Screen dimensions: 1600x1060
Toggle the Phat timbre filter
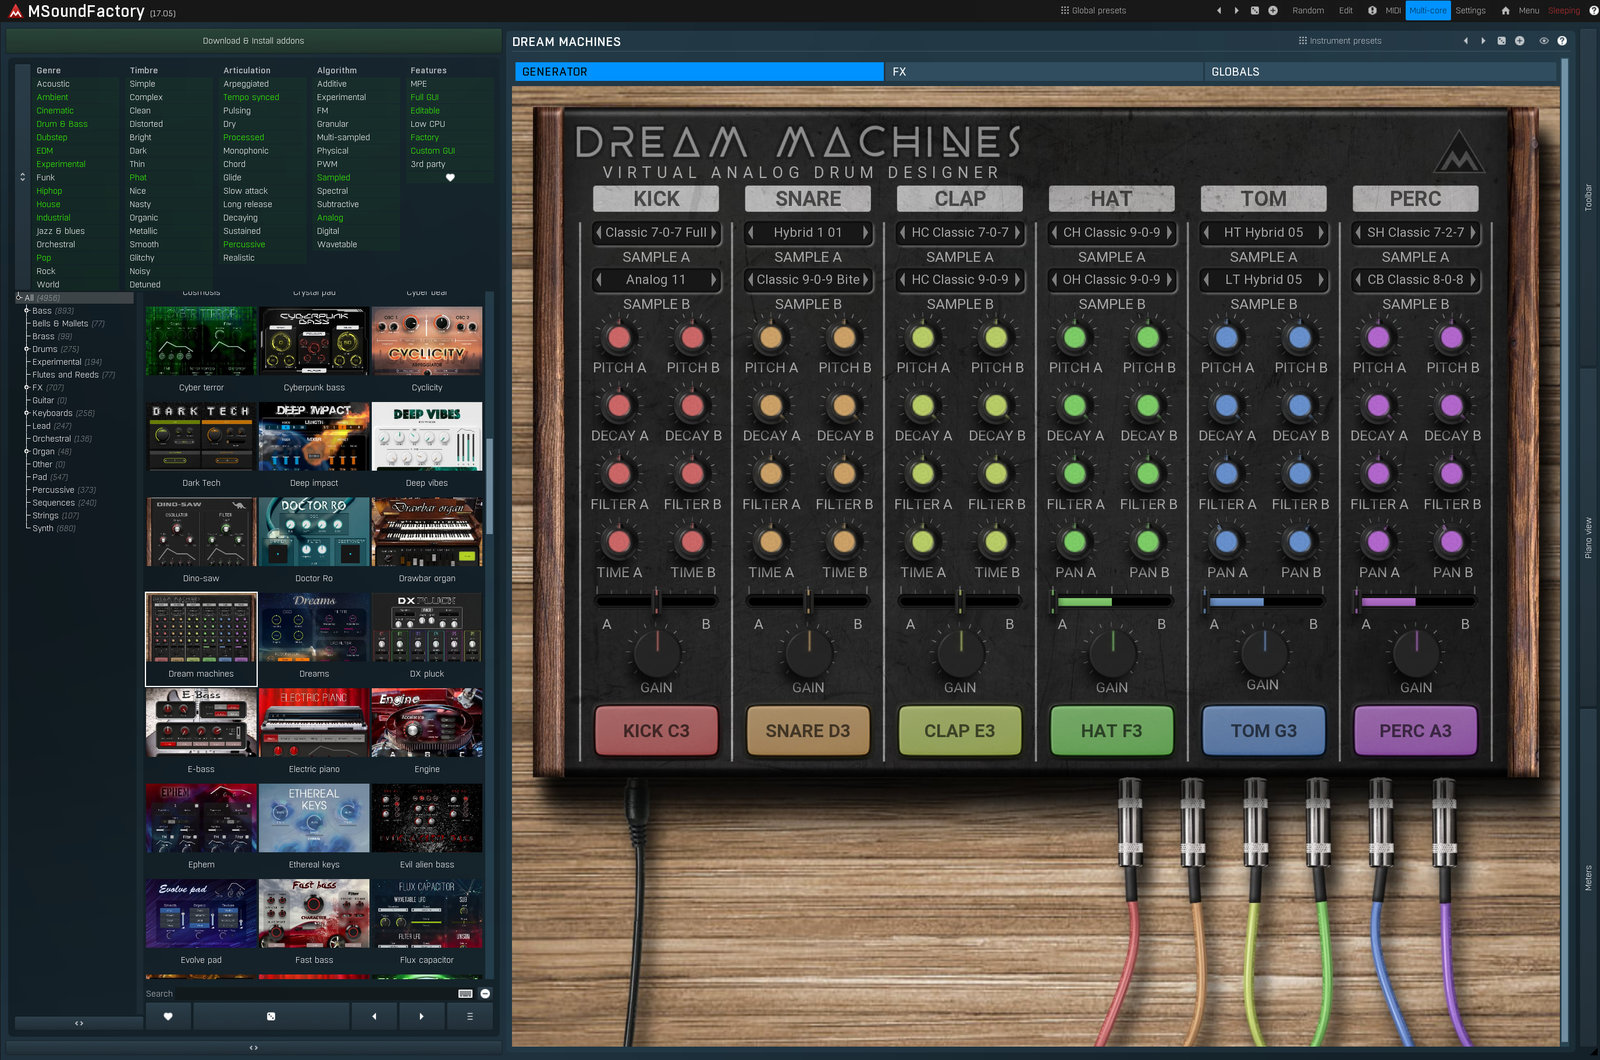pos(138,177)
